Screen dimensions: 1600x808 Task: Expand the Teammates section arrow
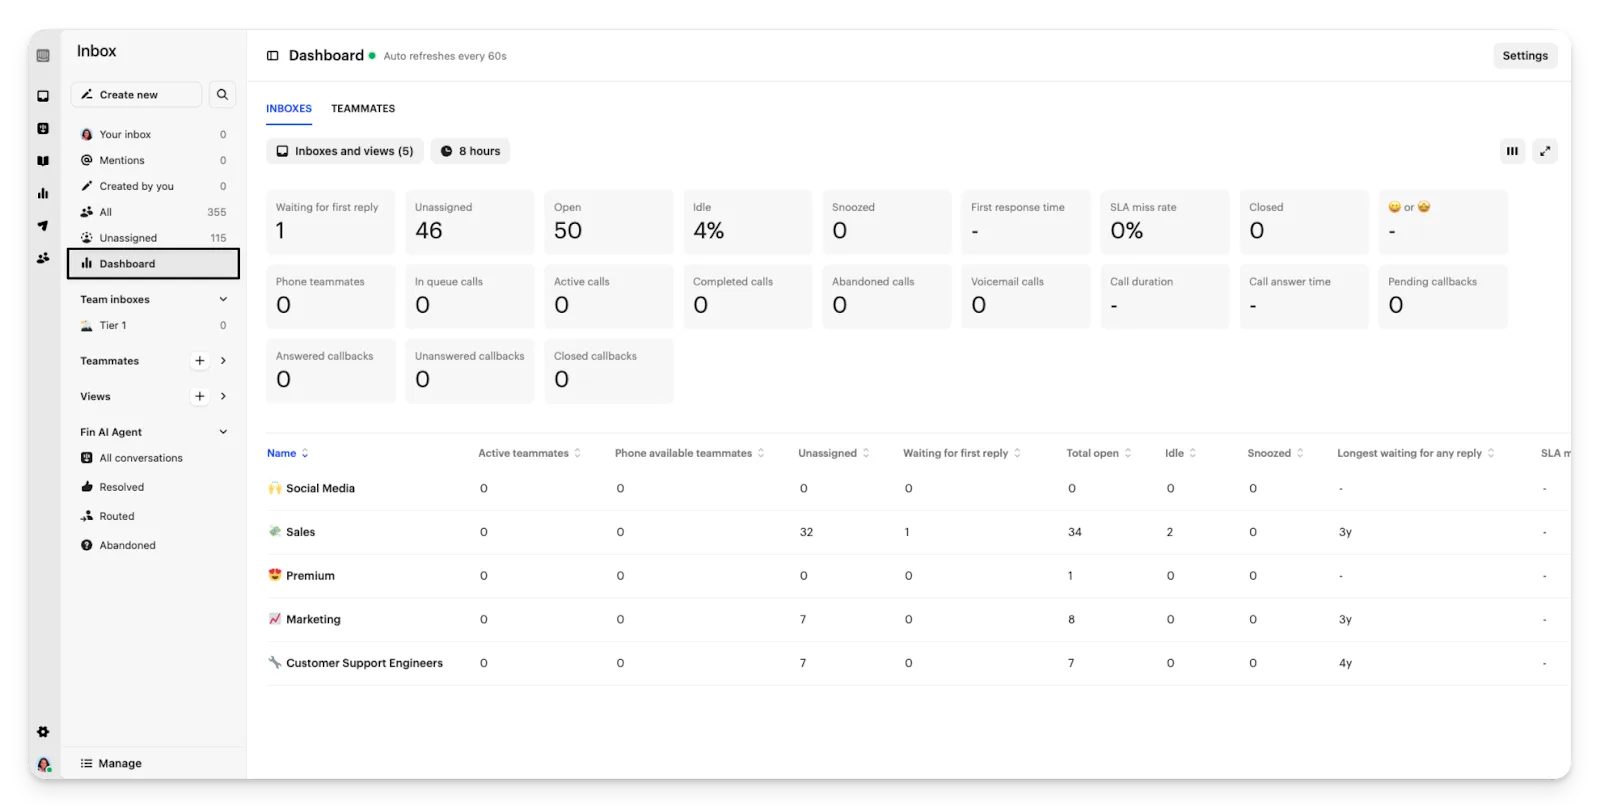pyautogui.click(x=223, y=361)
